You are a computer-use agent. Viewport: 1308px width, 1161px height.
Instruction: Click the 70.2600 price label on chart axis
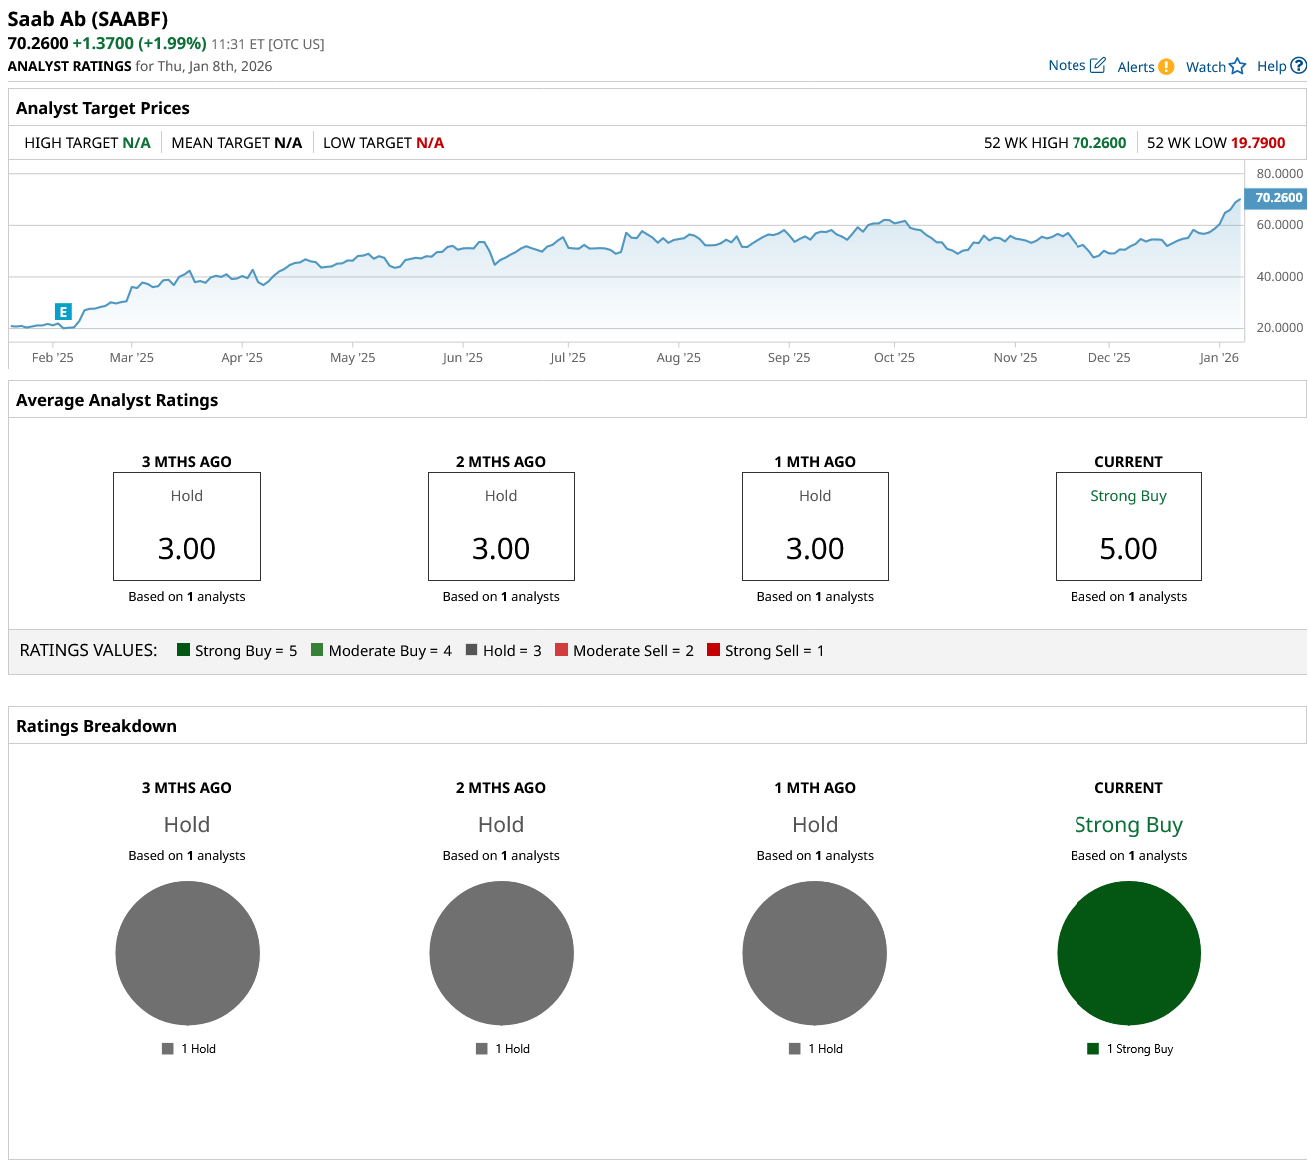point(1277,198)
